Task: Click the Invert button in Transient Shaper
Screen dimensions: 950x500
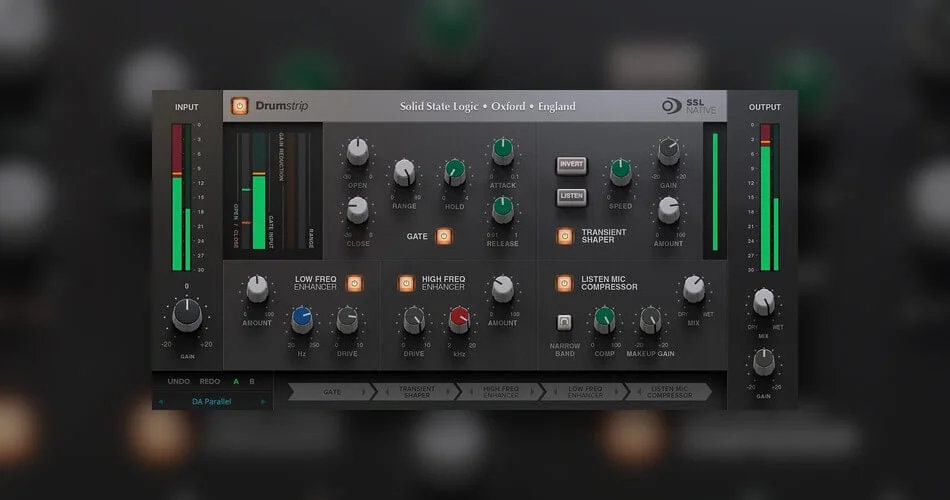Action: pos(571,165)
